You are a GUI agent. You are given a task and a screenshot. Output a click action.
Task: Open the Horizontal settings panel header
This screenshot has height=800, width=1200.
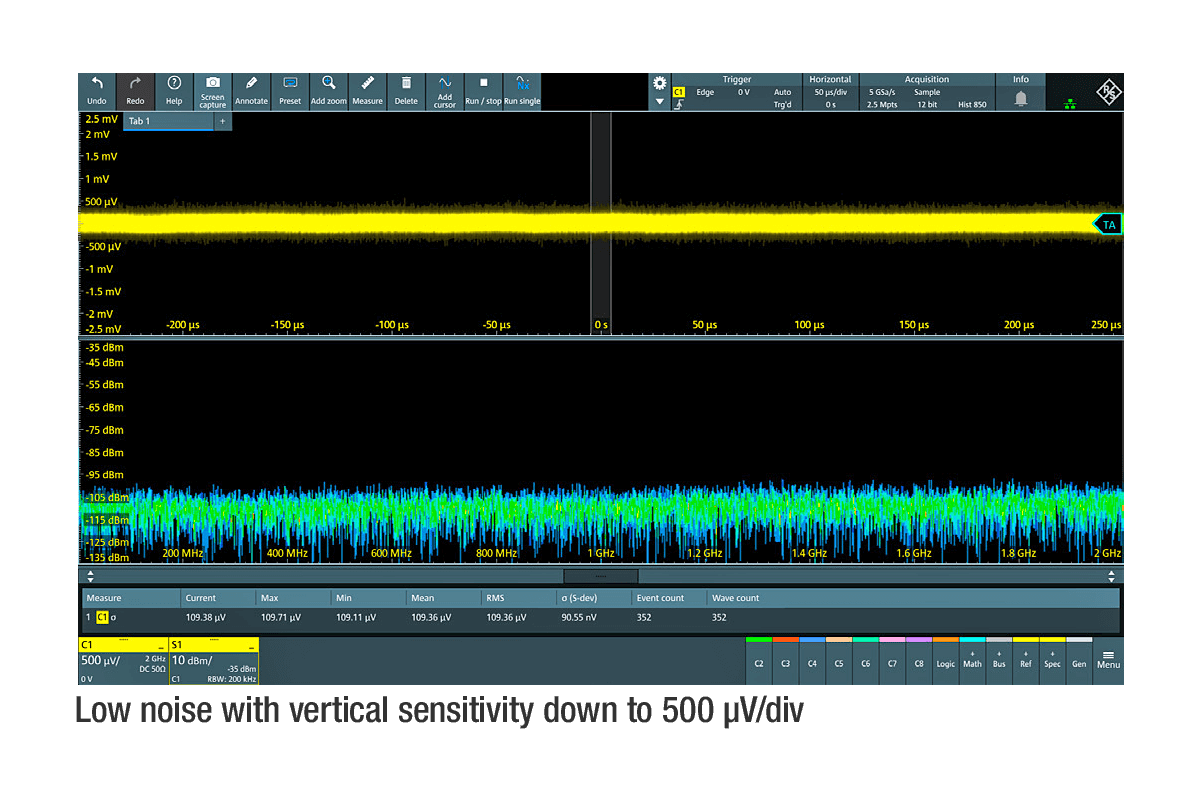(x=830, y=80)
